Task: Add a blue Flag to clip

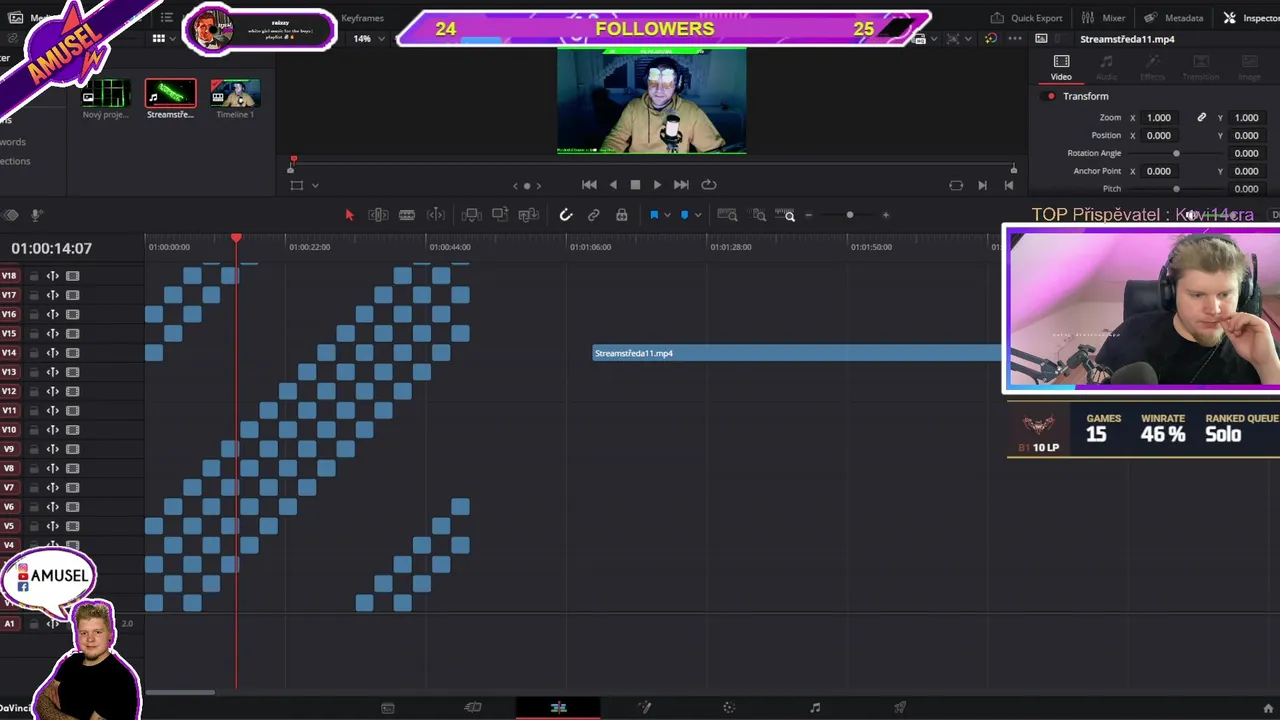Action: 654,215
